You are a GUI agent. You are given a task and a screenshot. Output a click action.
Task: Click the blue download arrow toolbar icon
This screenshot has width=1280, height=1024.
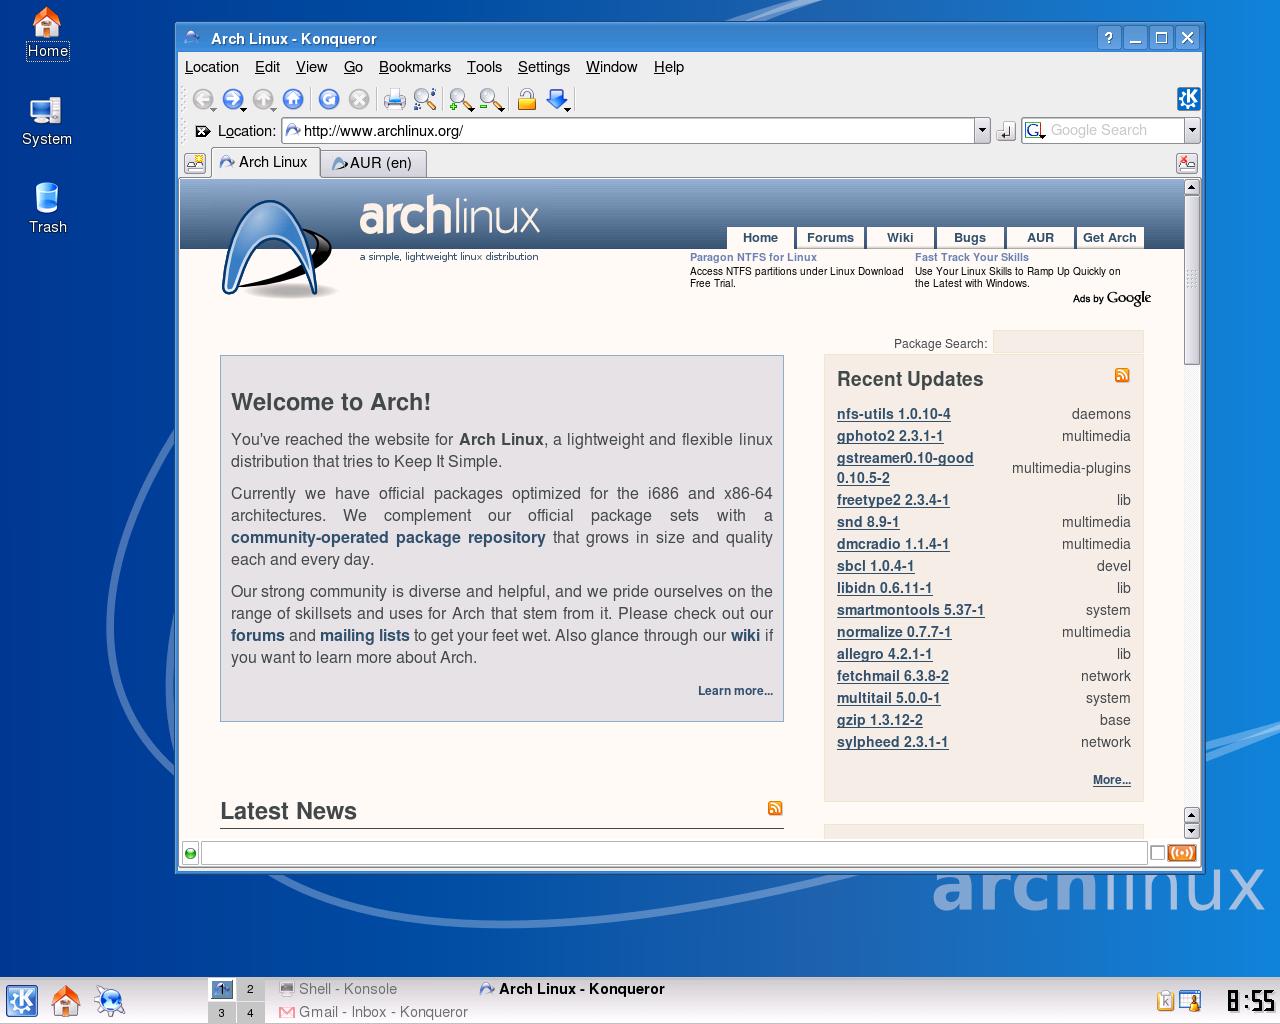(x=558, y=99)
